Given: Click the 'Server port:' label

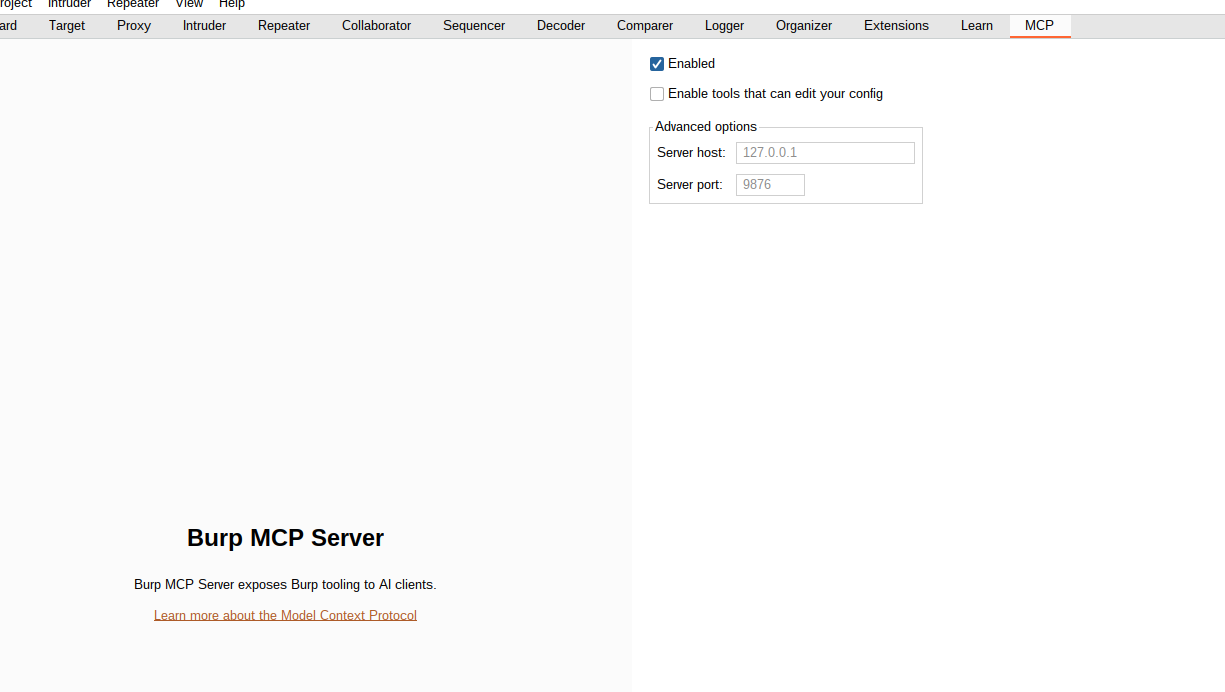Looking at the screenshot, I should pyautogui.click(x=690, y=185).
